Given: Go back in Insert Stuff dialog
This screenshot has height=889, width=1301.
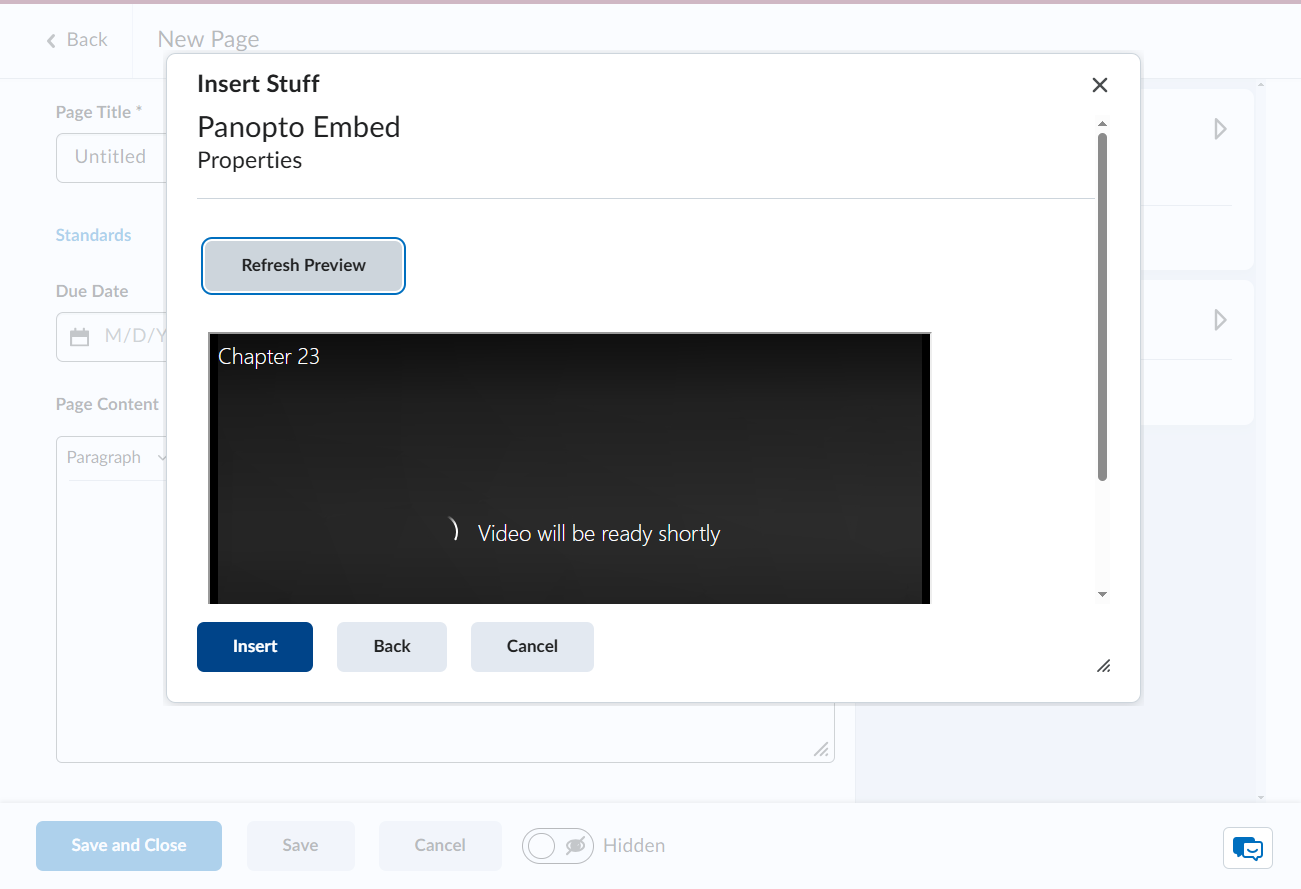Looking at the screenshot, I should pos(392,647).
